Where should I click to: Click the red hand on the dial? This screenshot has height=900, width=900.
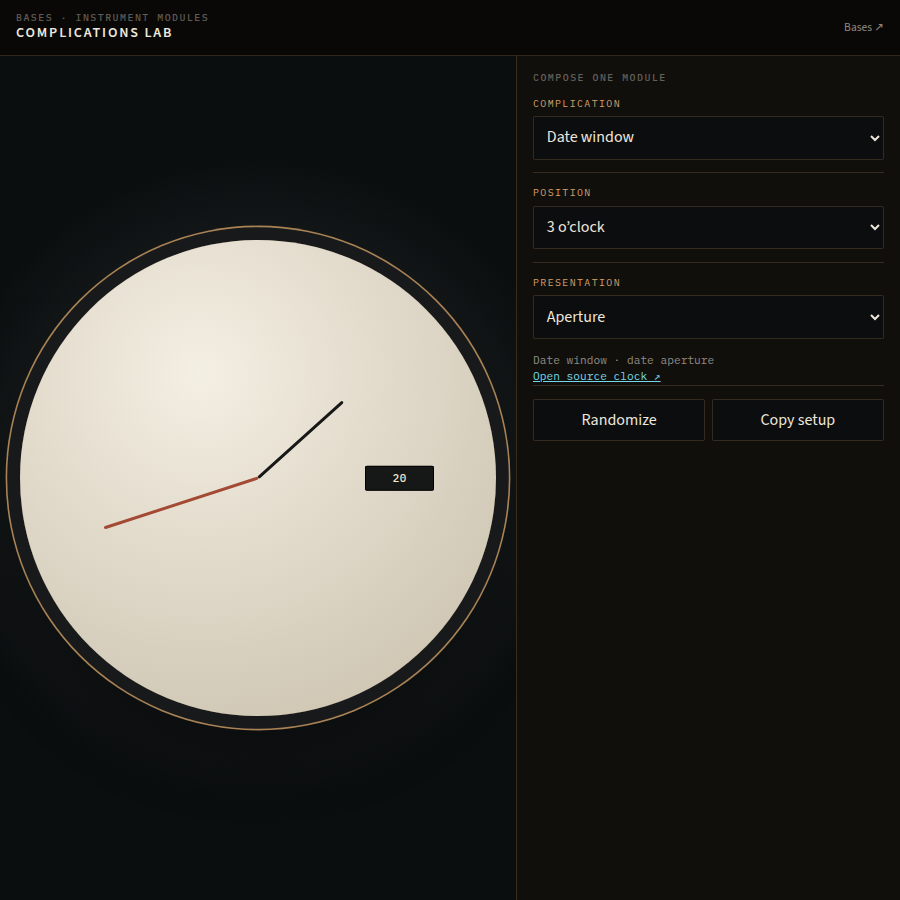click(x=181, y=503)
